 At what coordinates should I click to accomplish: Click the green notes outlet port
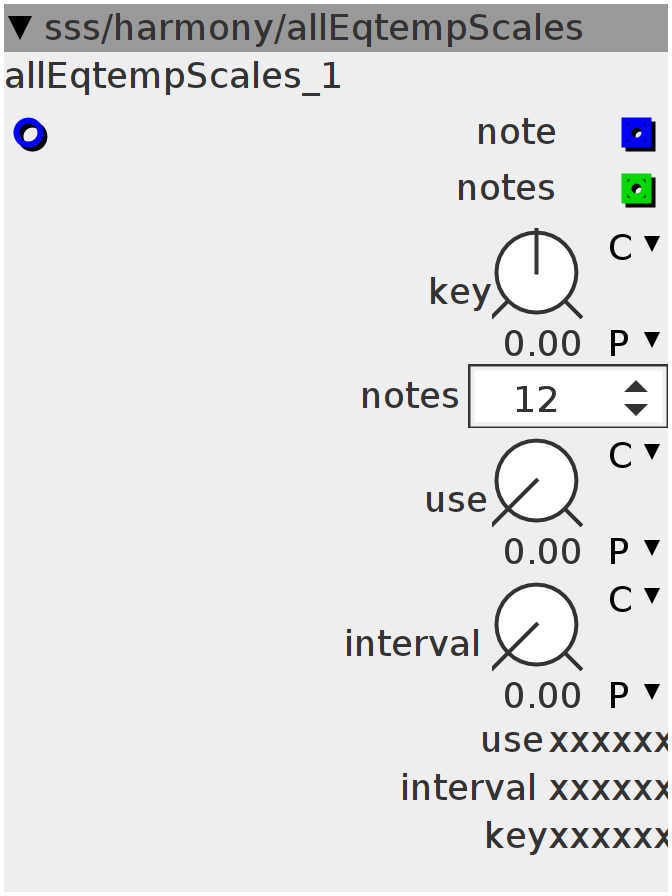tap(637, 189)
